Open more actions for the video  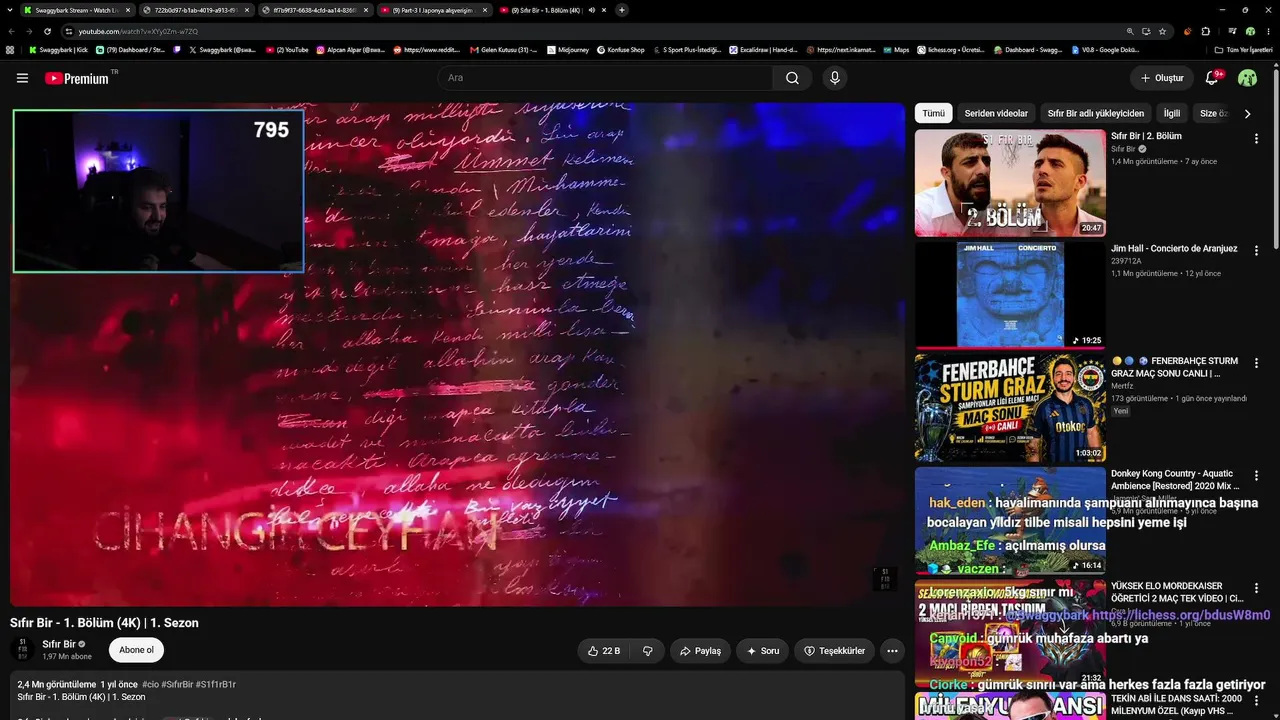click(892, 651)
